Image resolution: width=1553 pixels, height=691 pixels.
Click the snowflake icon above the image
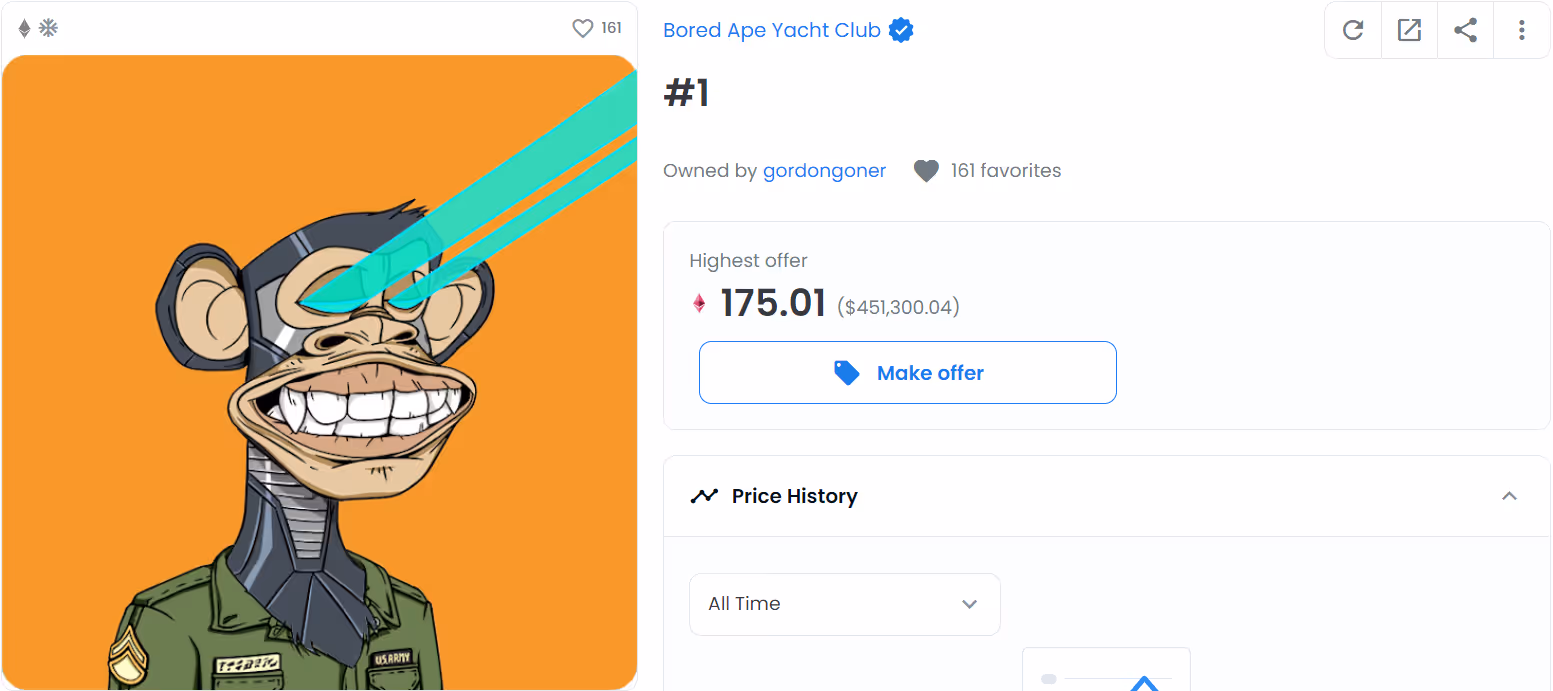pyautogui.click(x=48, y=28)
